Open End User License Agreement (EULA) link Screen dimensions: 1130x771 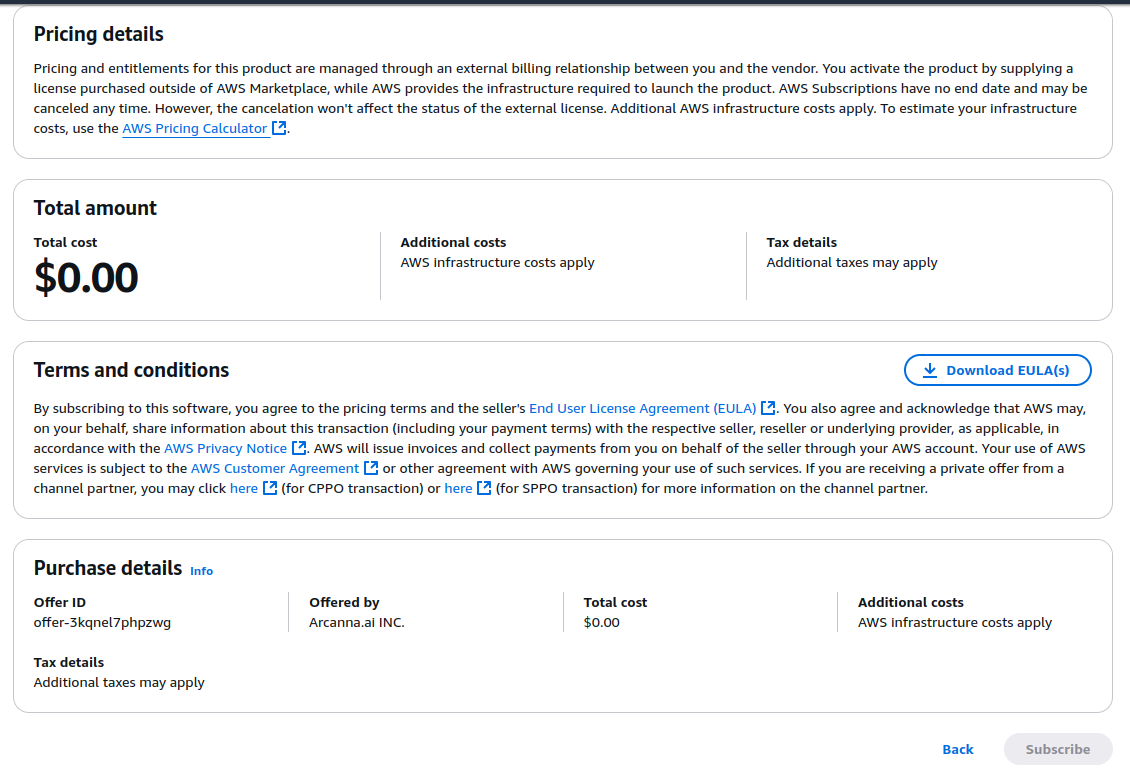pos(643,409)
